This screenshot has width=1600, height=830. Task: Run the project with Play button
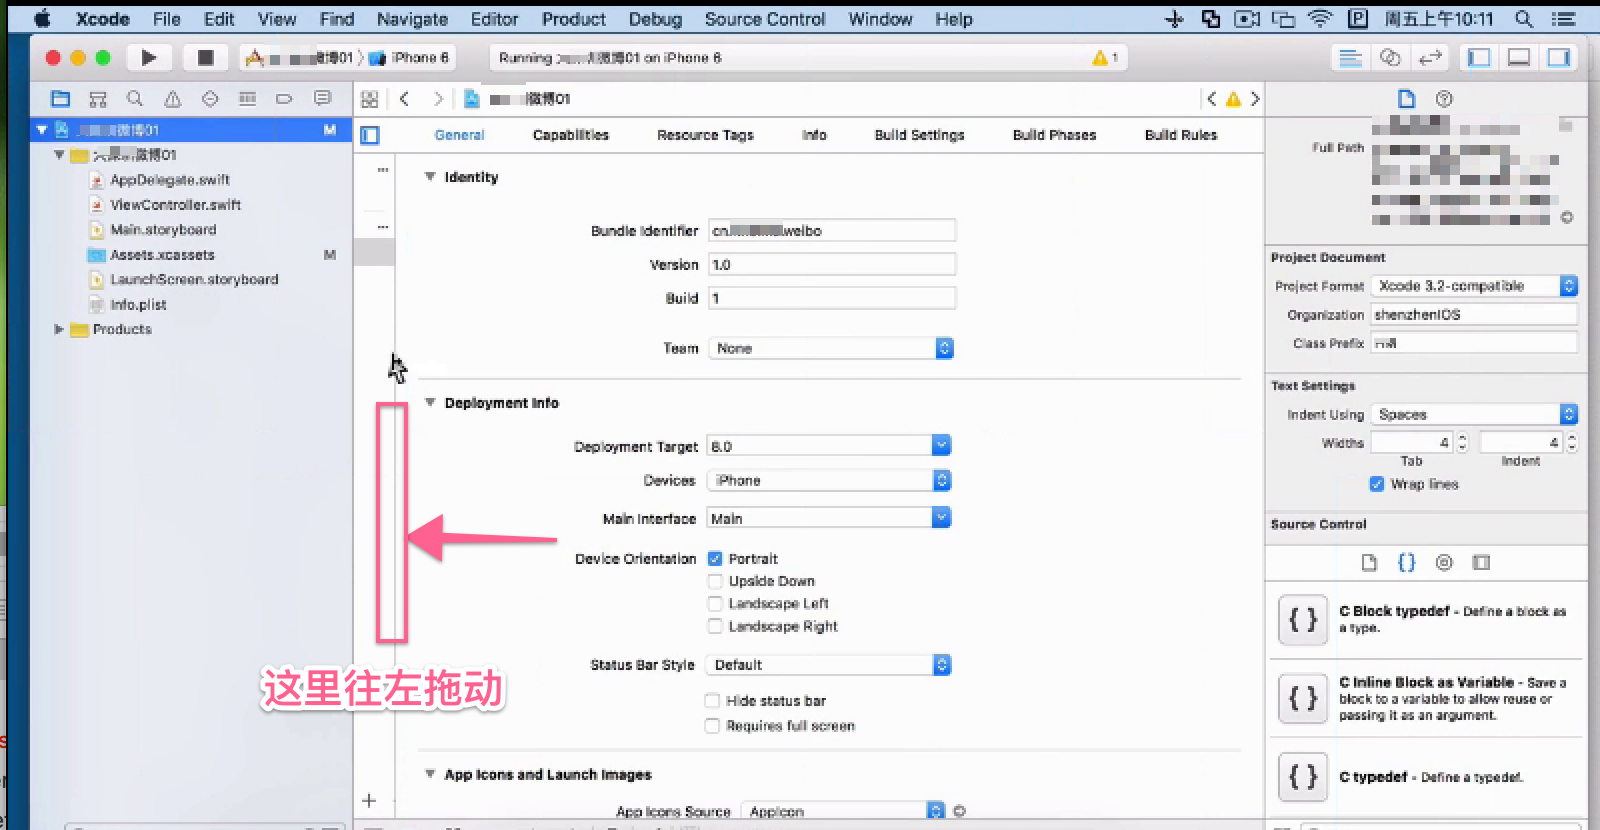[148, 58]
